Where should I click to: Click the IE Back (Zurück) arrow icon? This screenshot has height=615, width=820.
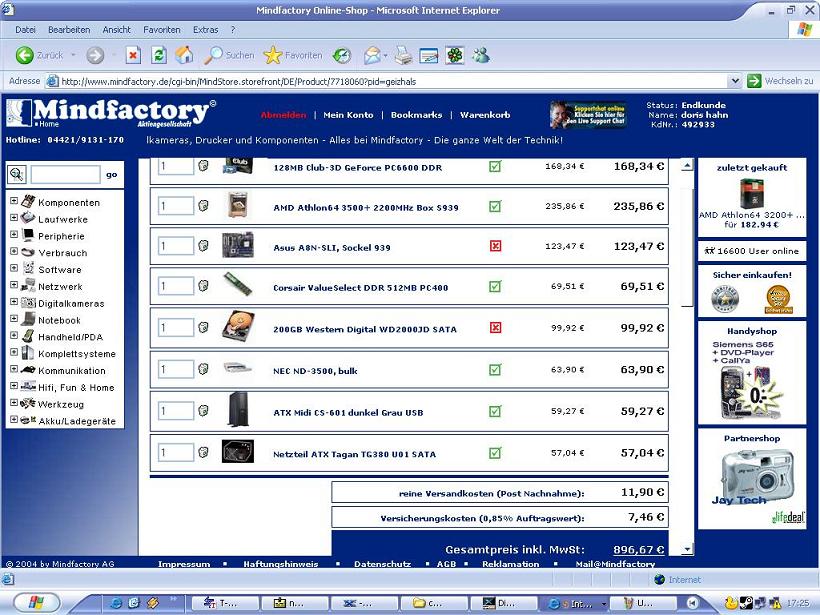click(25, 55)
